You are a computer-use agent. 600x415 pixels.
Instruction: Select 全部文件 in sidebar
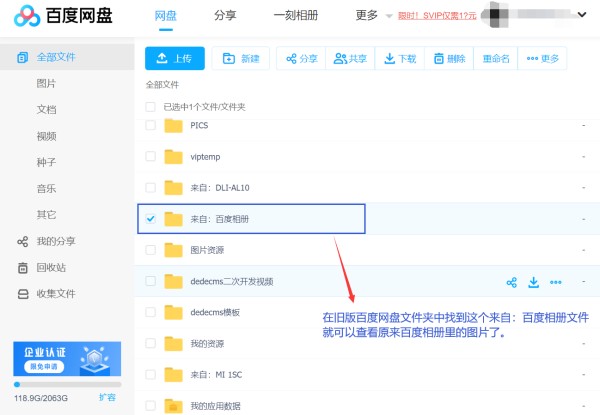67,57
